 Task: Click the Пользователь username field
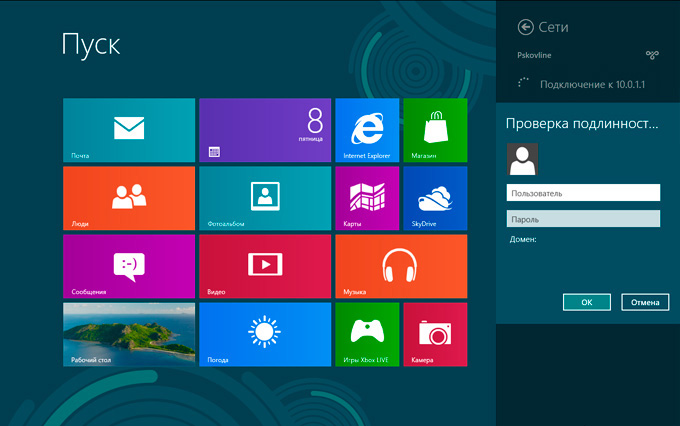point(583,193)
